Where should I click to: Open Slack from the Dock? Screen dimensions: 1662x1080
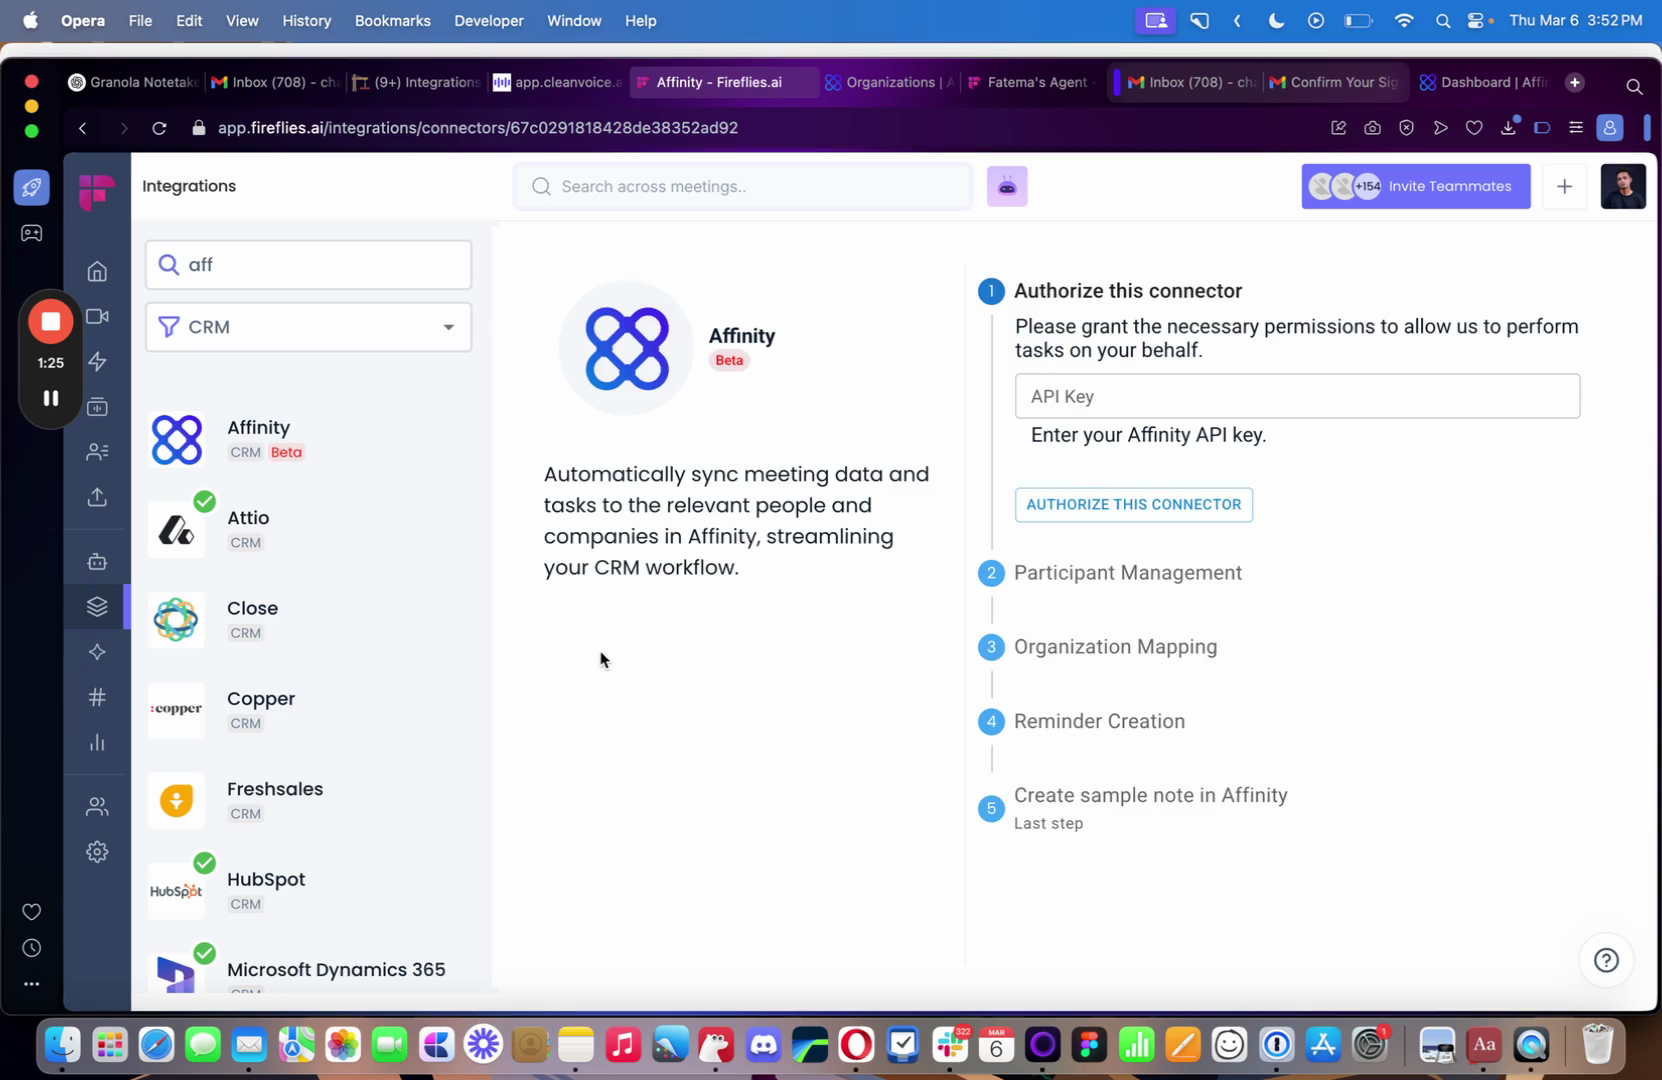point(949,1045)
